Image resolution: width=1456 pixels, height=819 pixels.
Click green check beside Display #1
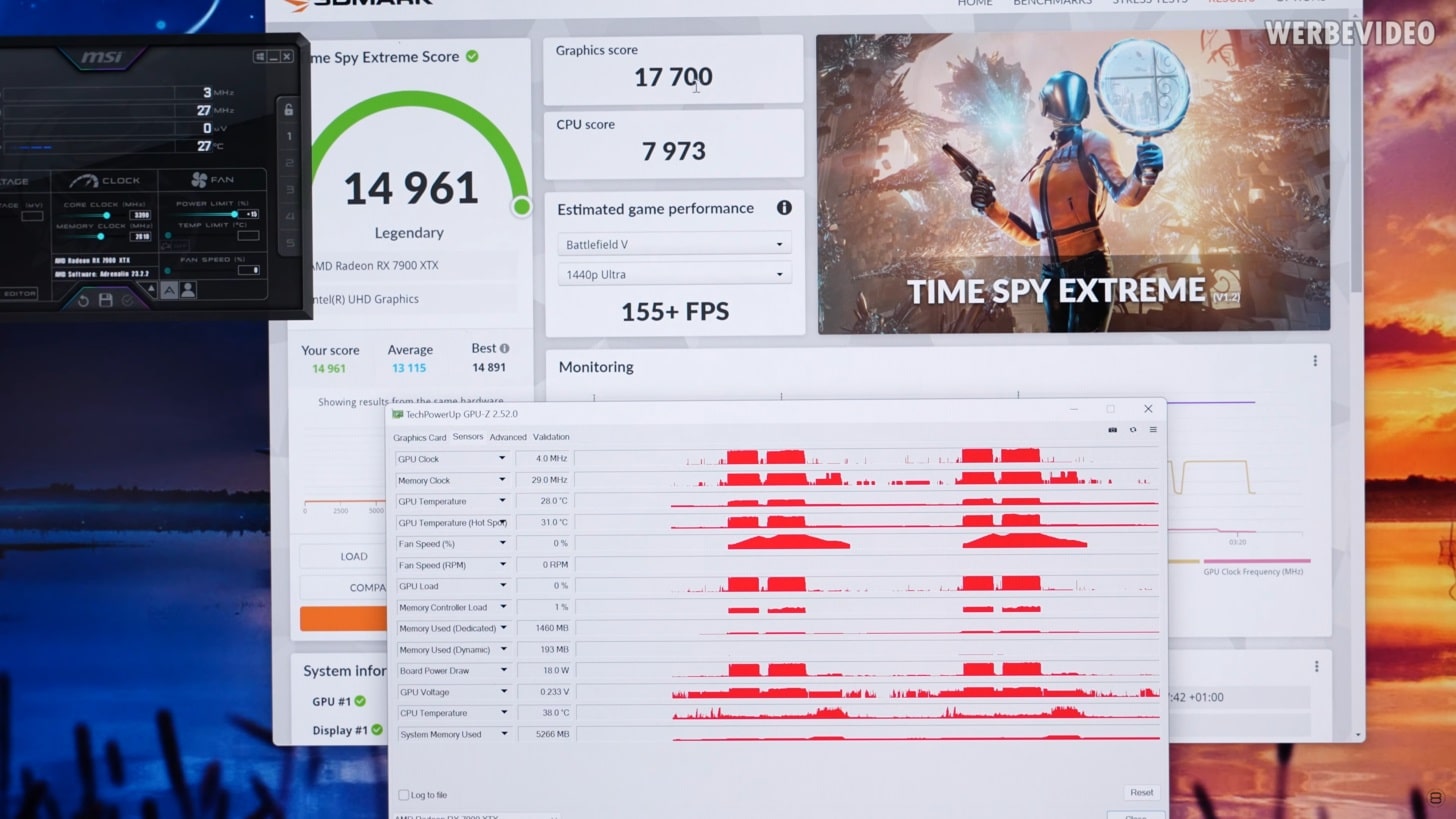[x=377, y=730]
